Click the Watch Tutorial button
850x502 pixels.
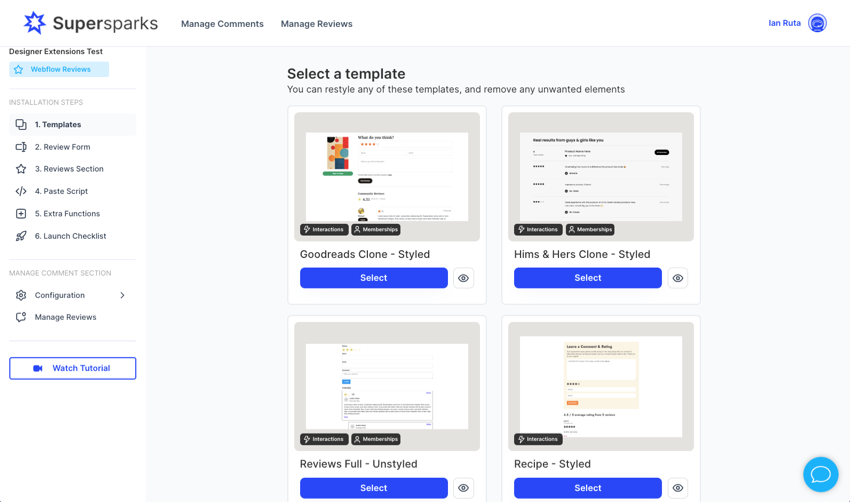coord(73,368)
